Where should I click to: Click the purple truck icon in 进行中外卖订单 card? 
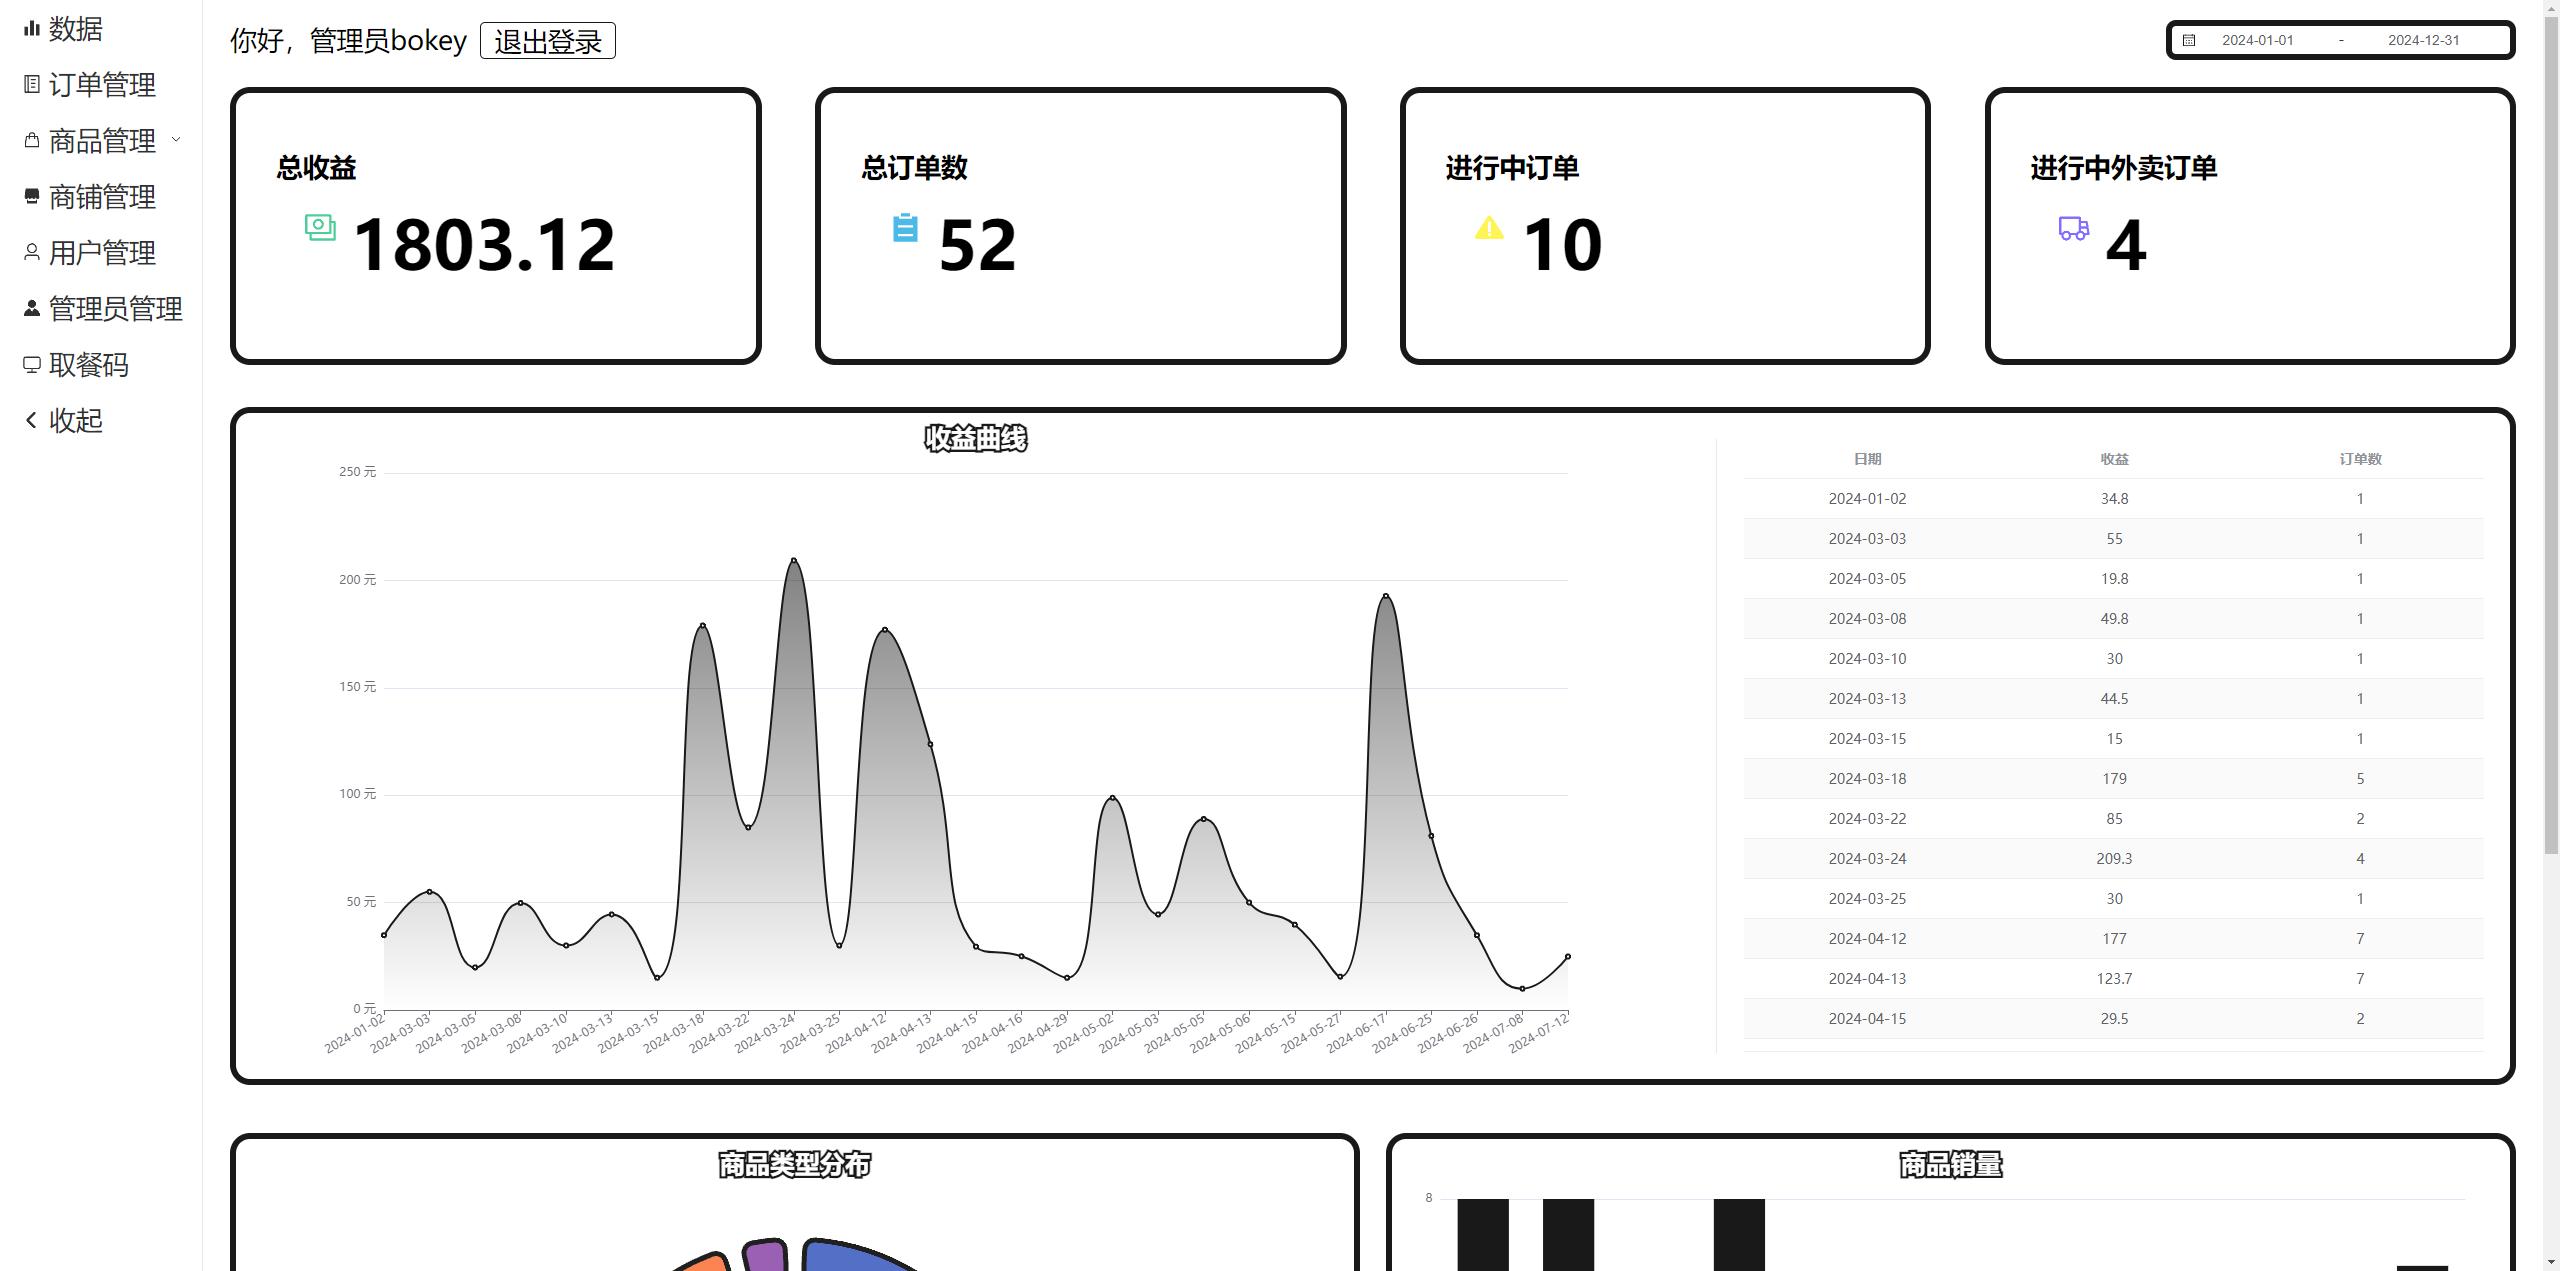click(x=2074, y=228)
